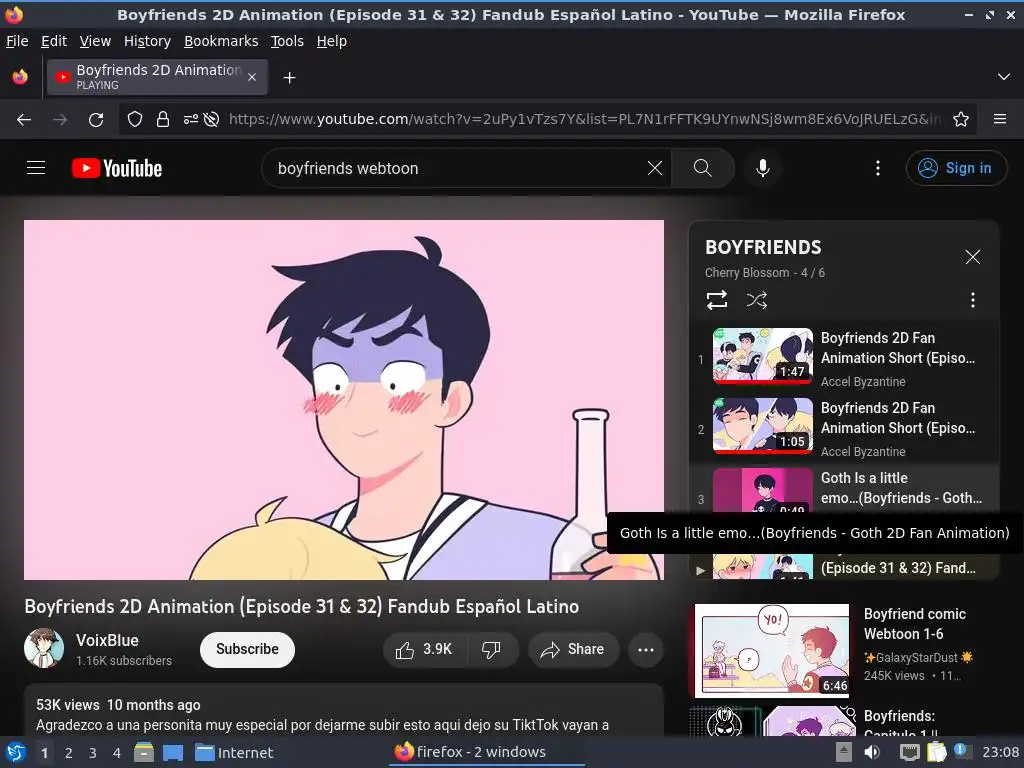
Task: Subscribe to VoixBlue
Action: point(247,649)
